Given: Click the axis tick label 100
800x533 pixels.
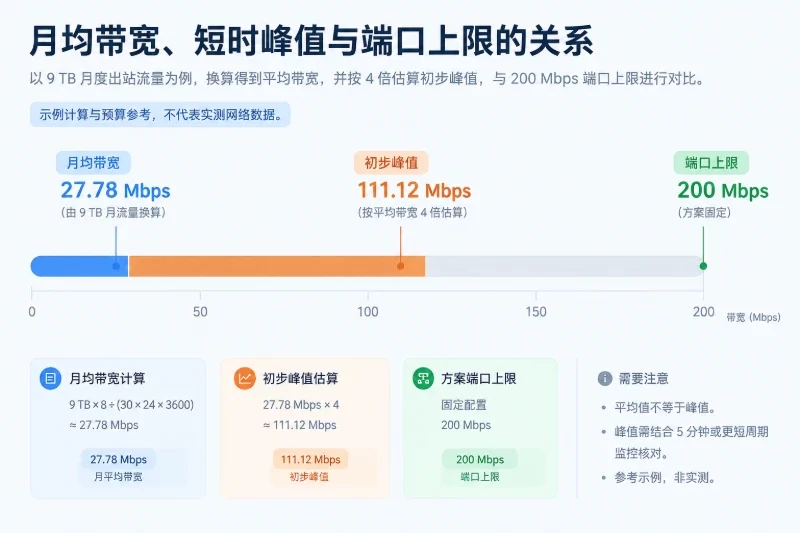Looking at the screenshot, I should [368, 312].
